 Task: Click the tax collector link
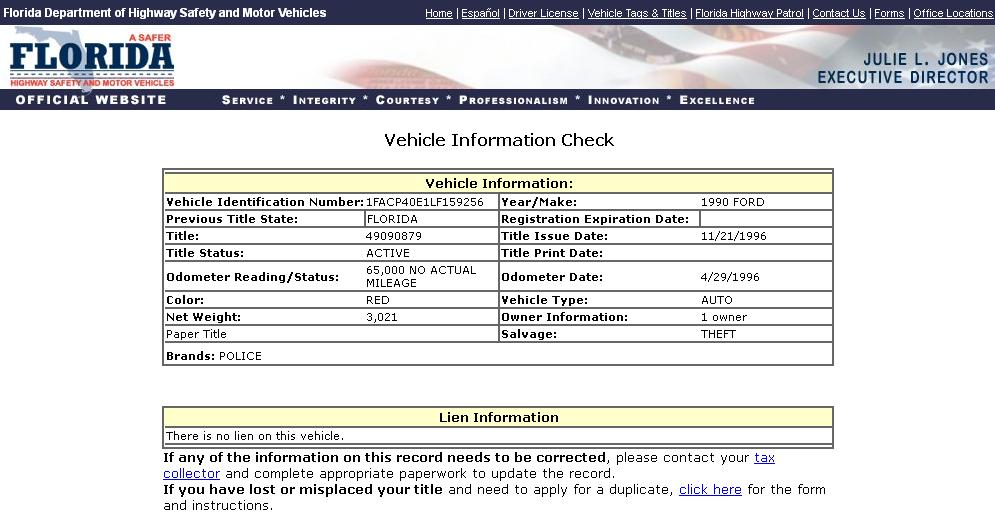[x=764, y=458]
